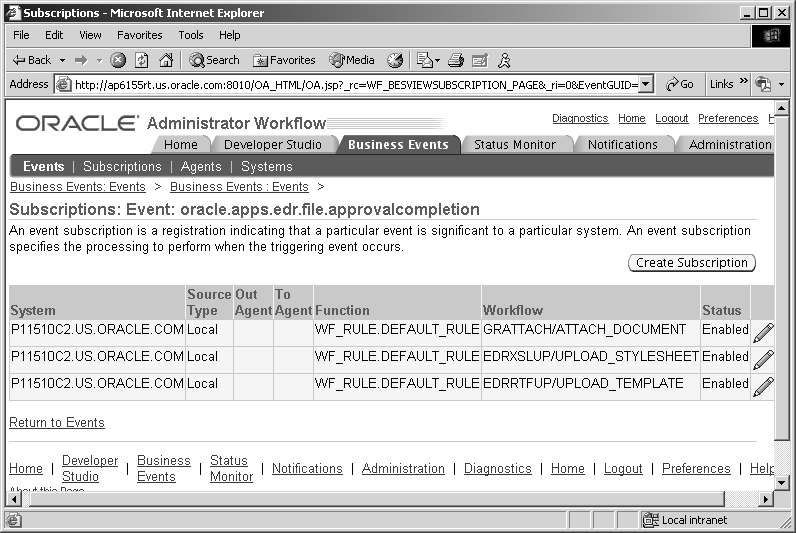The height and width of the screenshot is (533, 796).
Task: Click the browser Home house icon
Action: click(x=166, y=60)
